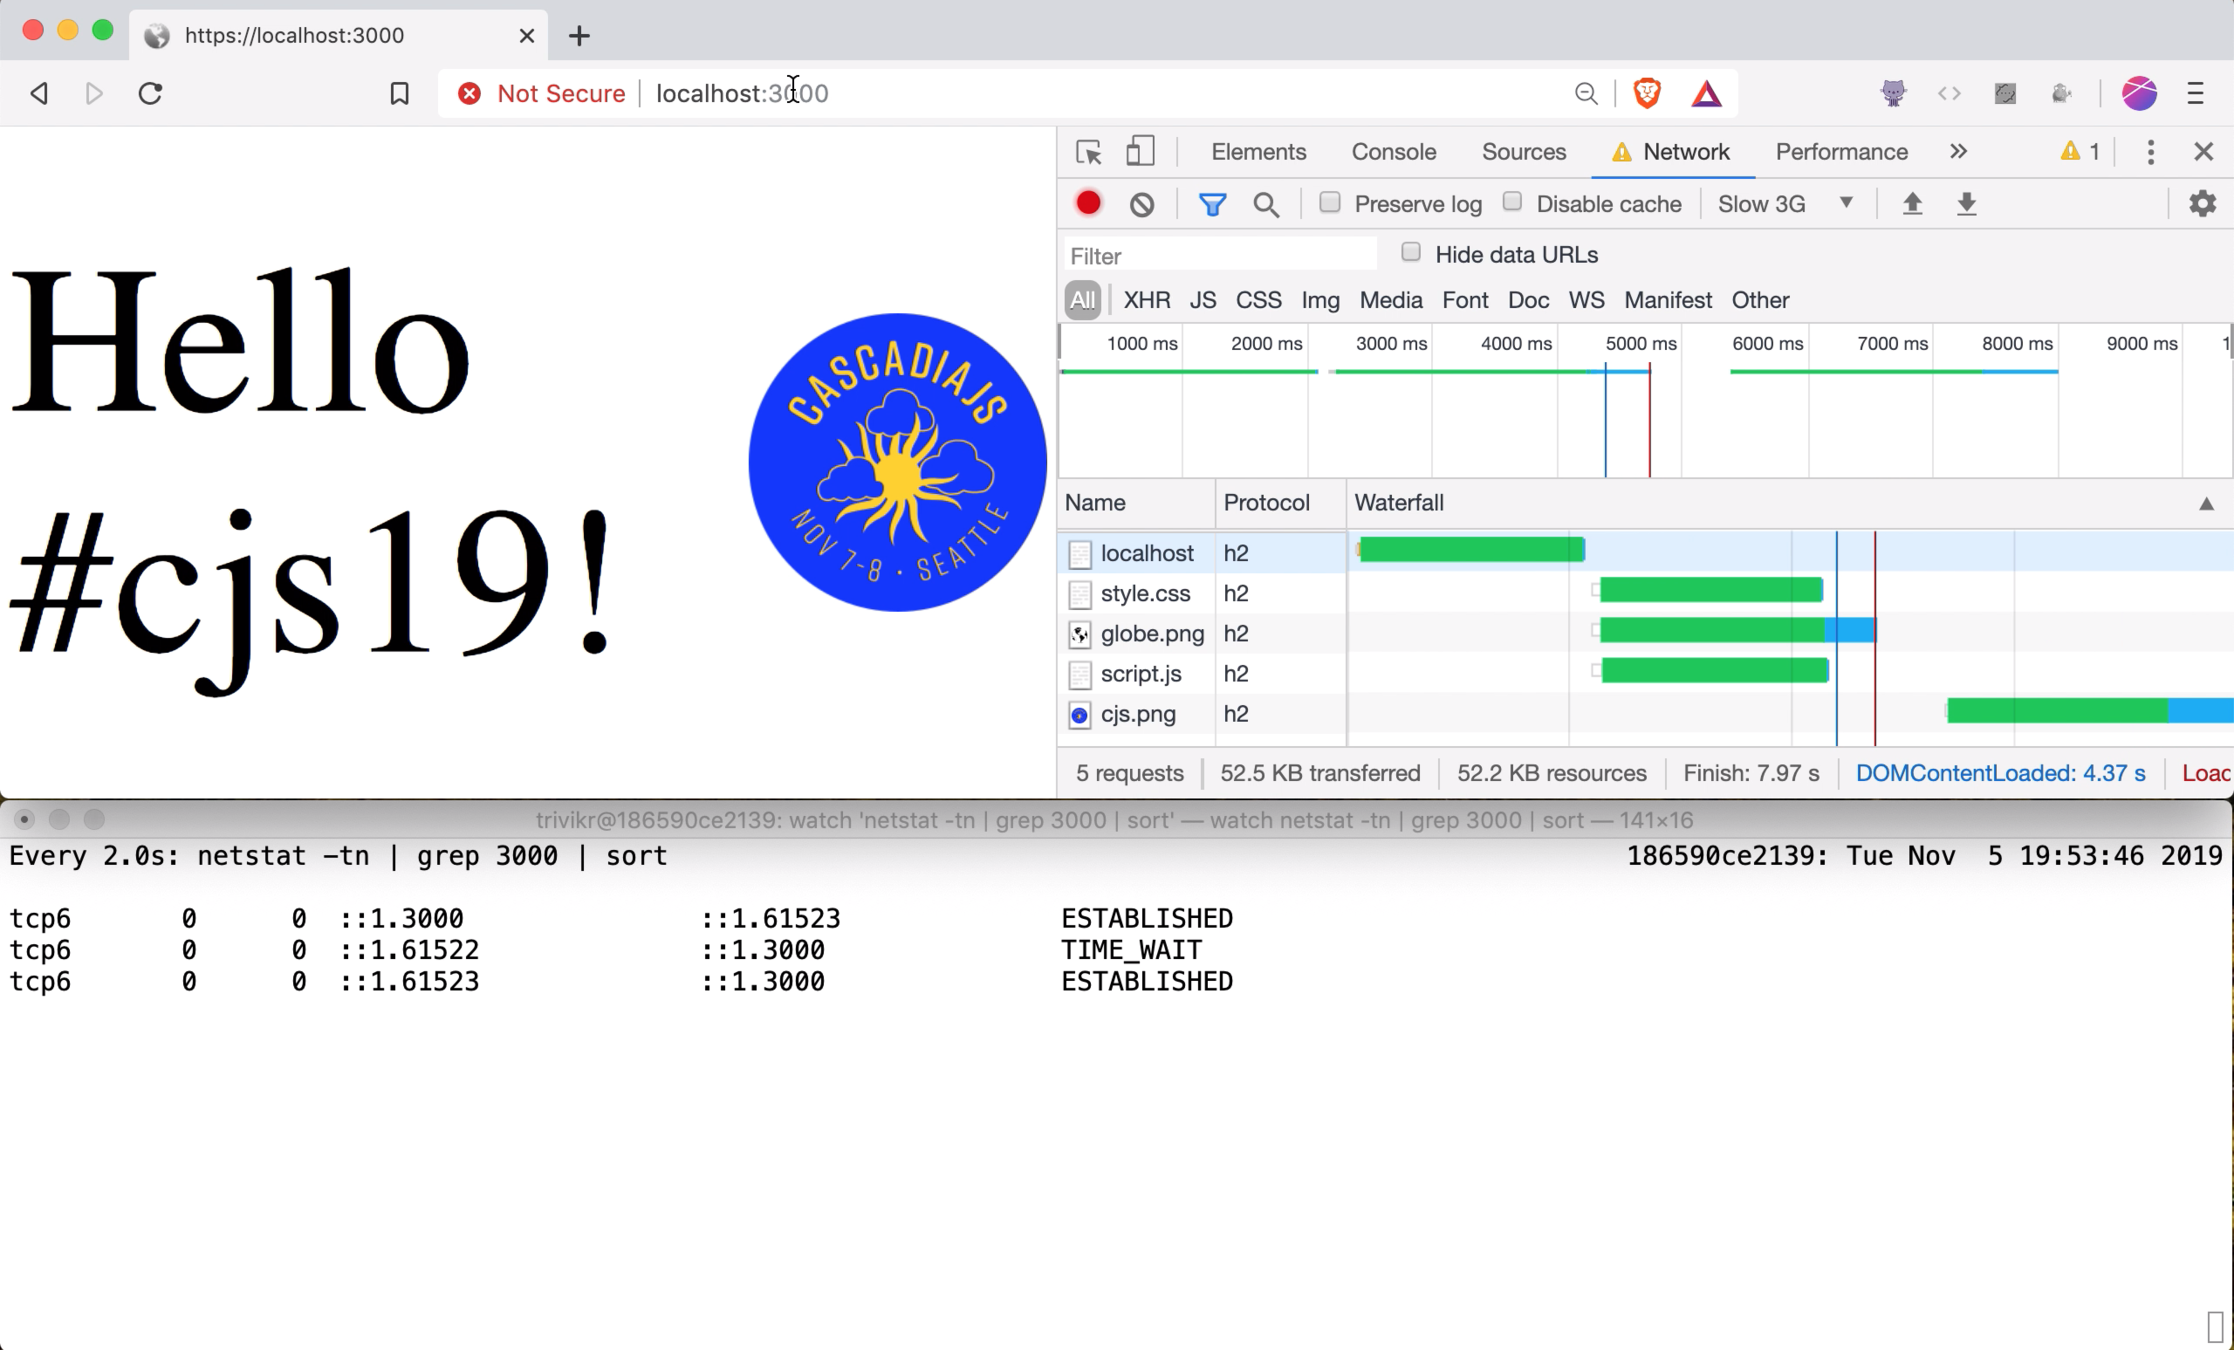The height and width of the screenshot is (1350, 2234).
Task: Expand more DevTools tabs chevron
Action: (1958, 152)
